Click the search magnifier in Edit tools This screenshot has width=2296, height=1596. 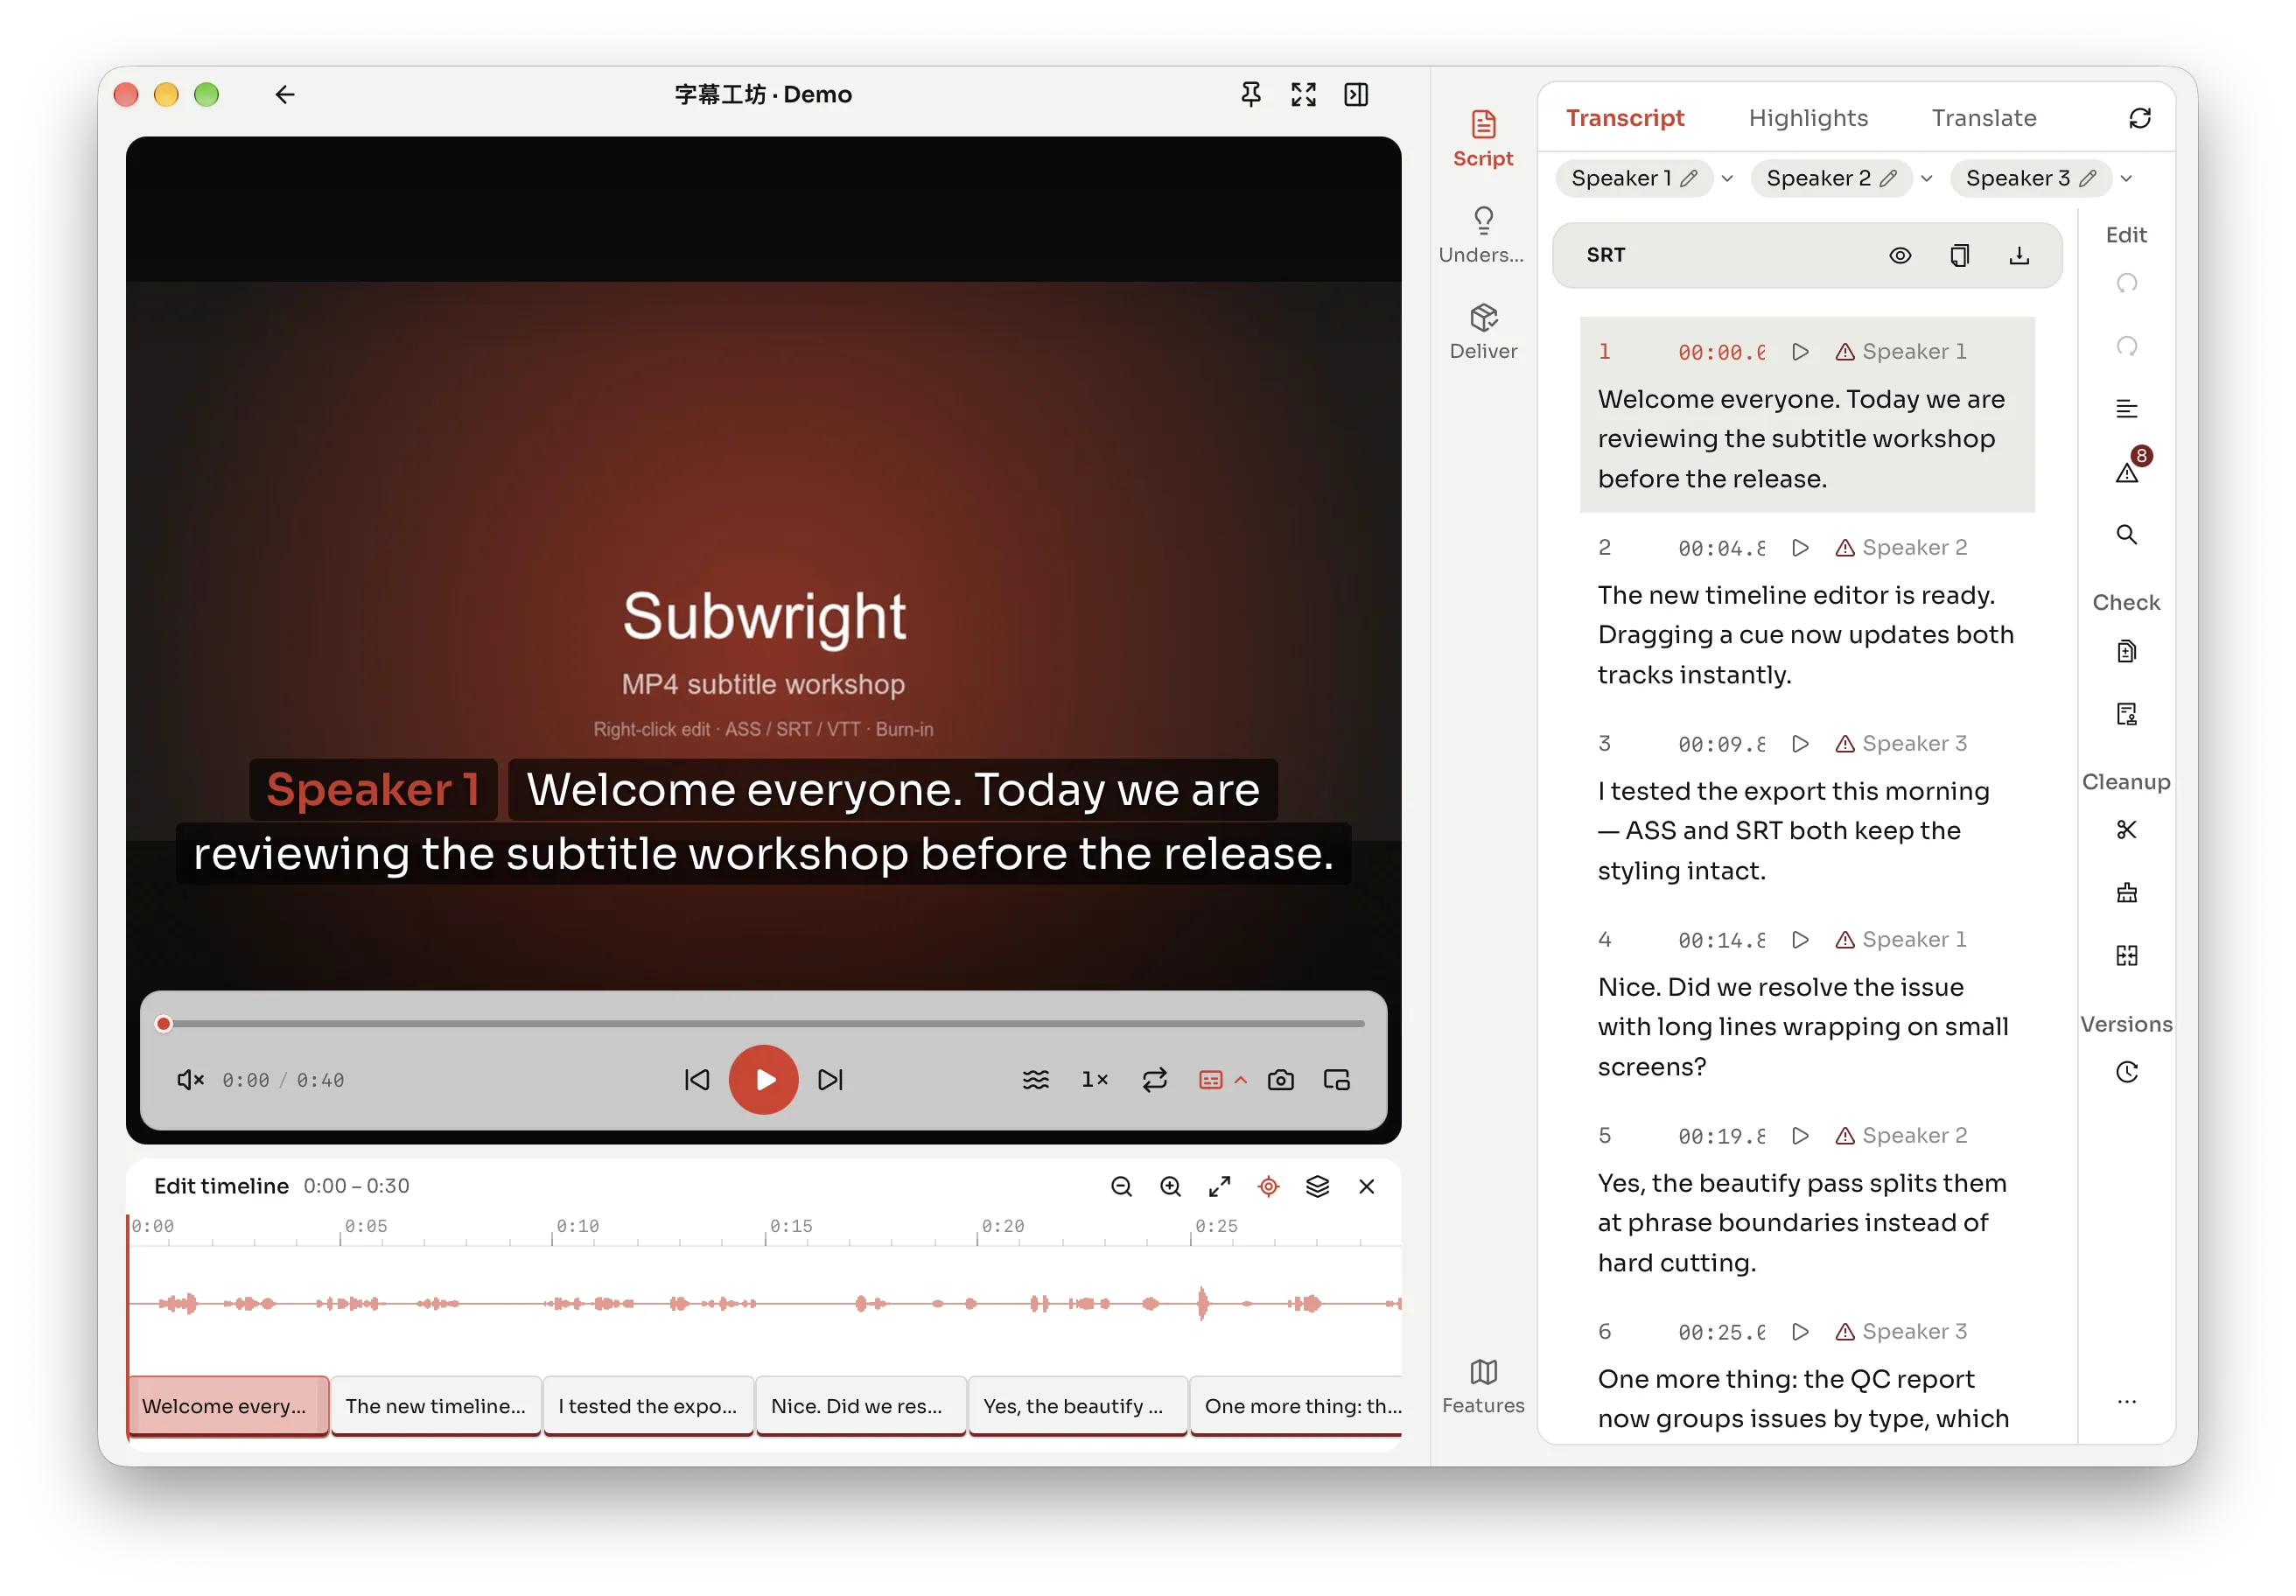2126,535
